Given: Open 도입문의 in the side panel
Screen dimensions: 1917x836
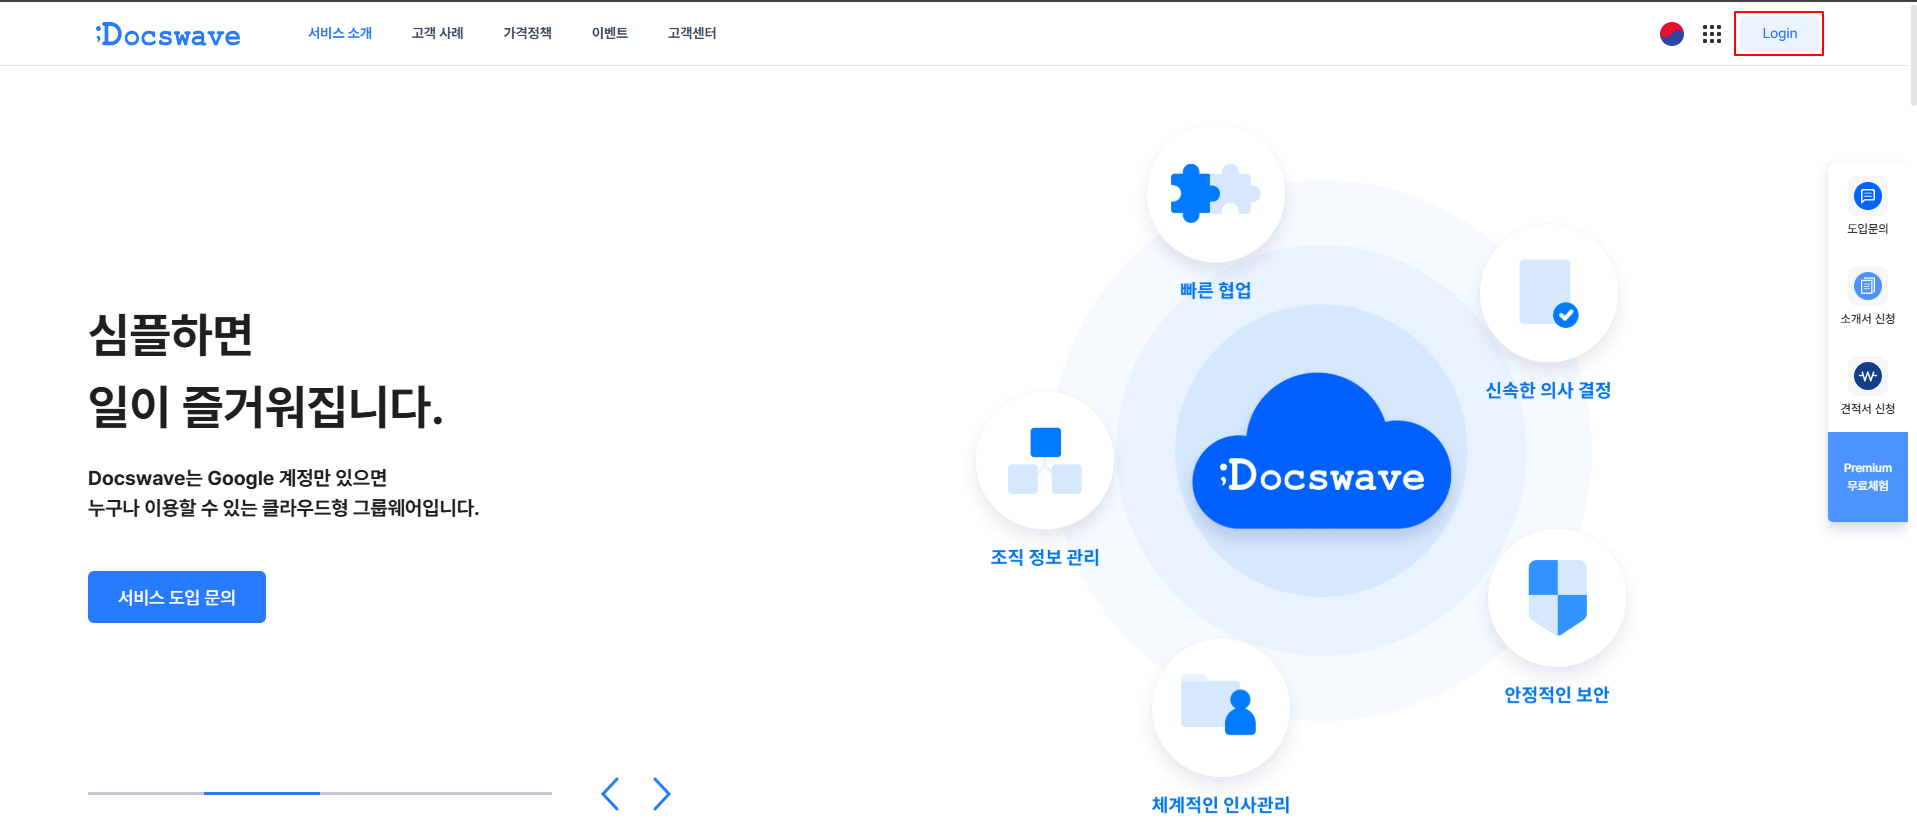Looking at the screenshot, I should (1867, 207).
